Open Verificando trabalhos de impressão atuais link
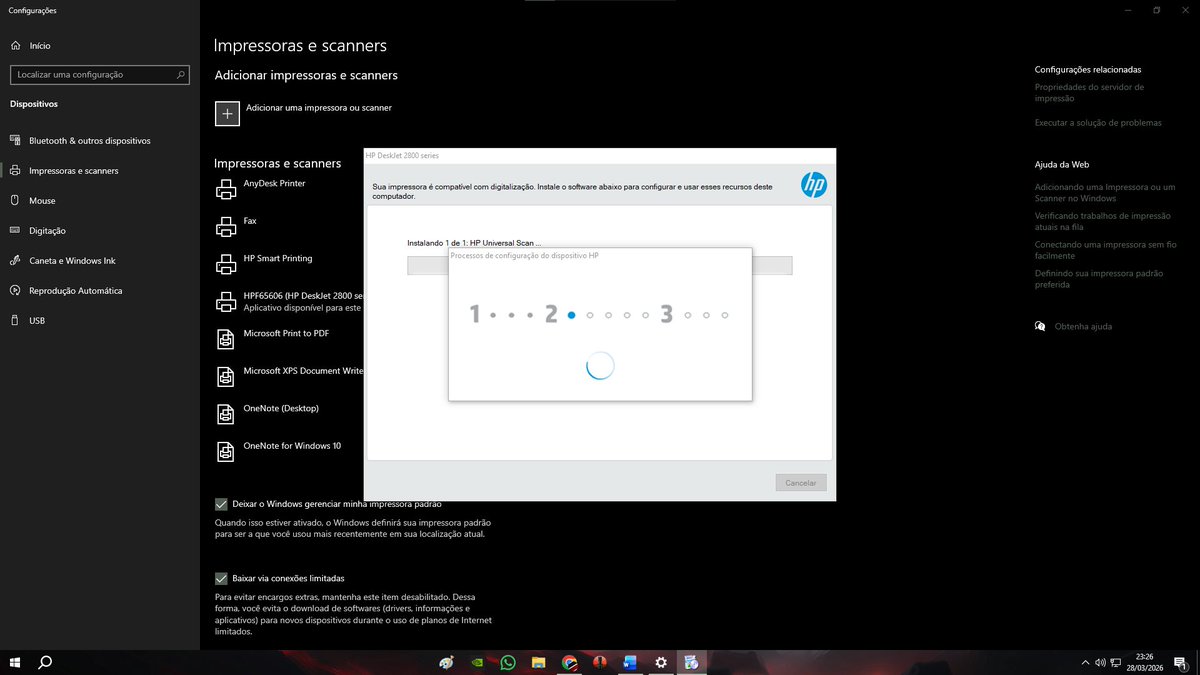Image resolution: width=1200 pixels, height=675 pixels. (x=1102, y=221)
